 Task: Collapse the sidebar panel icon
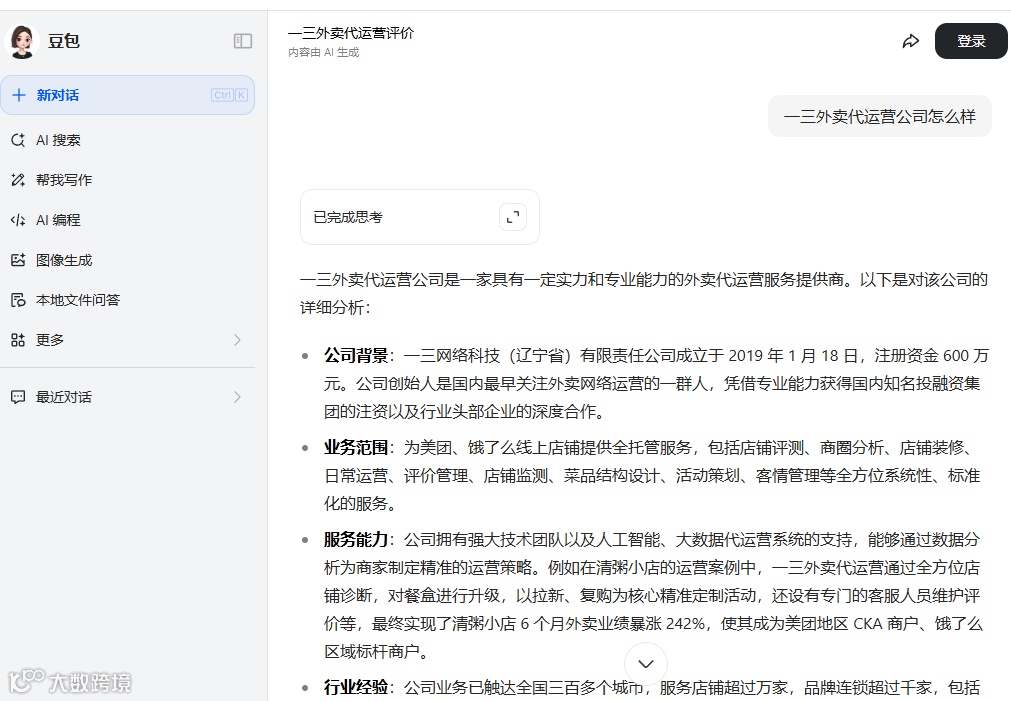pos(242,41)
